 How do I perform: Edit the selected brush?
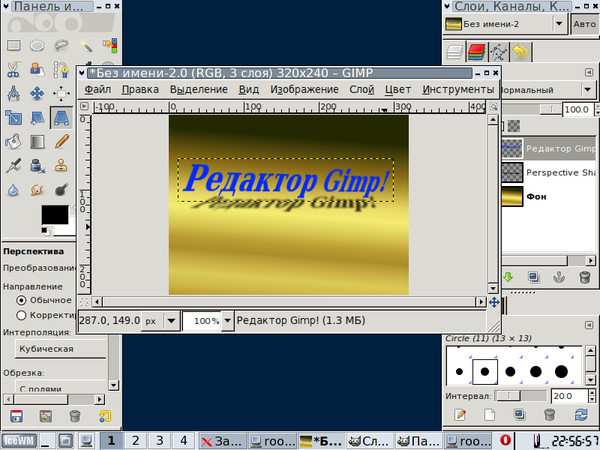click(460, 415)
